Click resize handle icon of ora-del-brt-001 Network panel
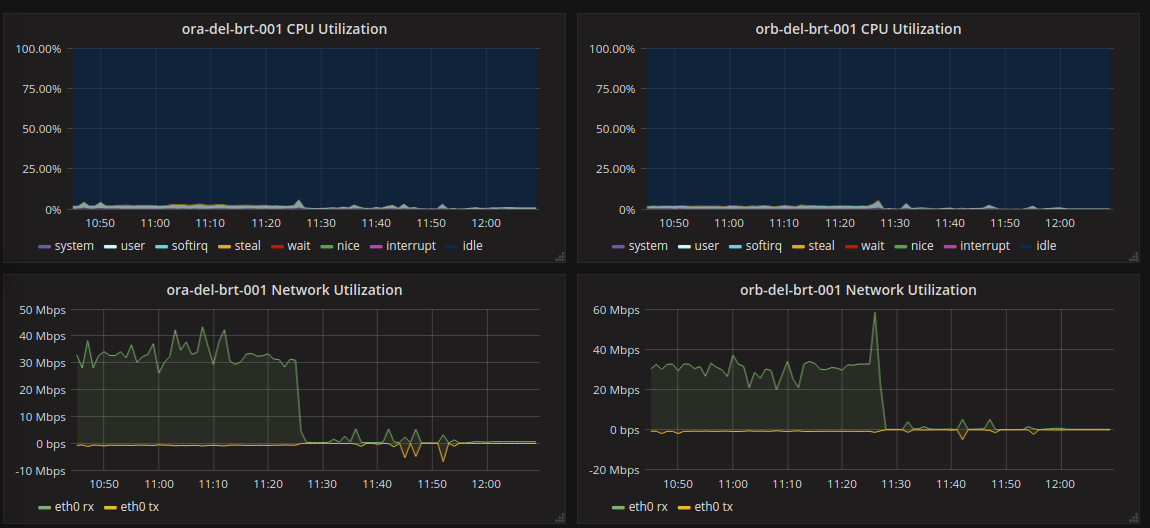The image size is (1150, 528). (x=560, y=518)
